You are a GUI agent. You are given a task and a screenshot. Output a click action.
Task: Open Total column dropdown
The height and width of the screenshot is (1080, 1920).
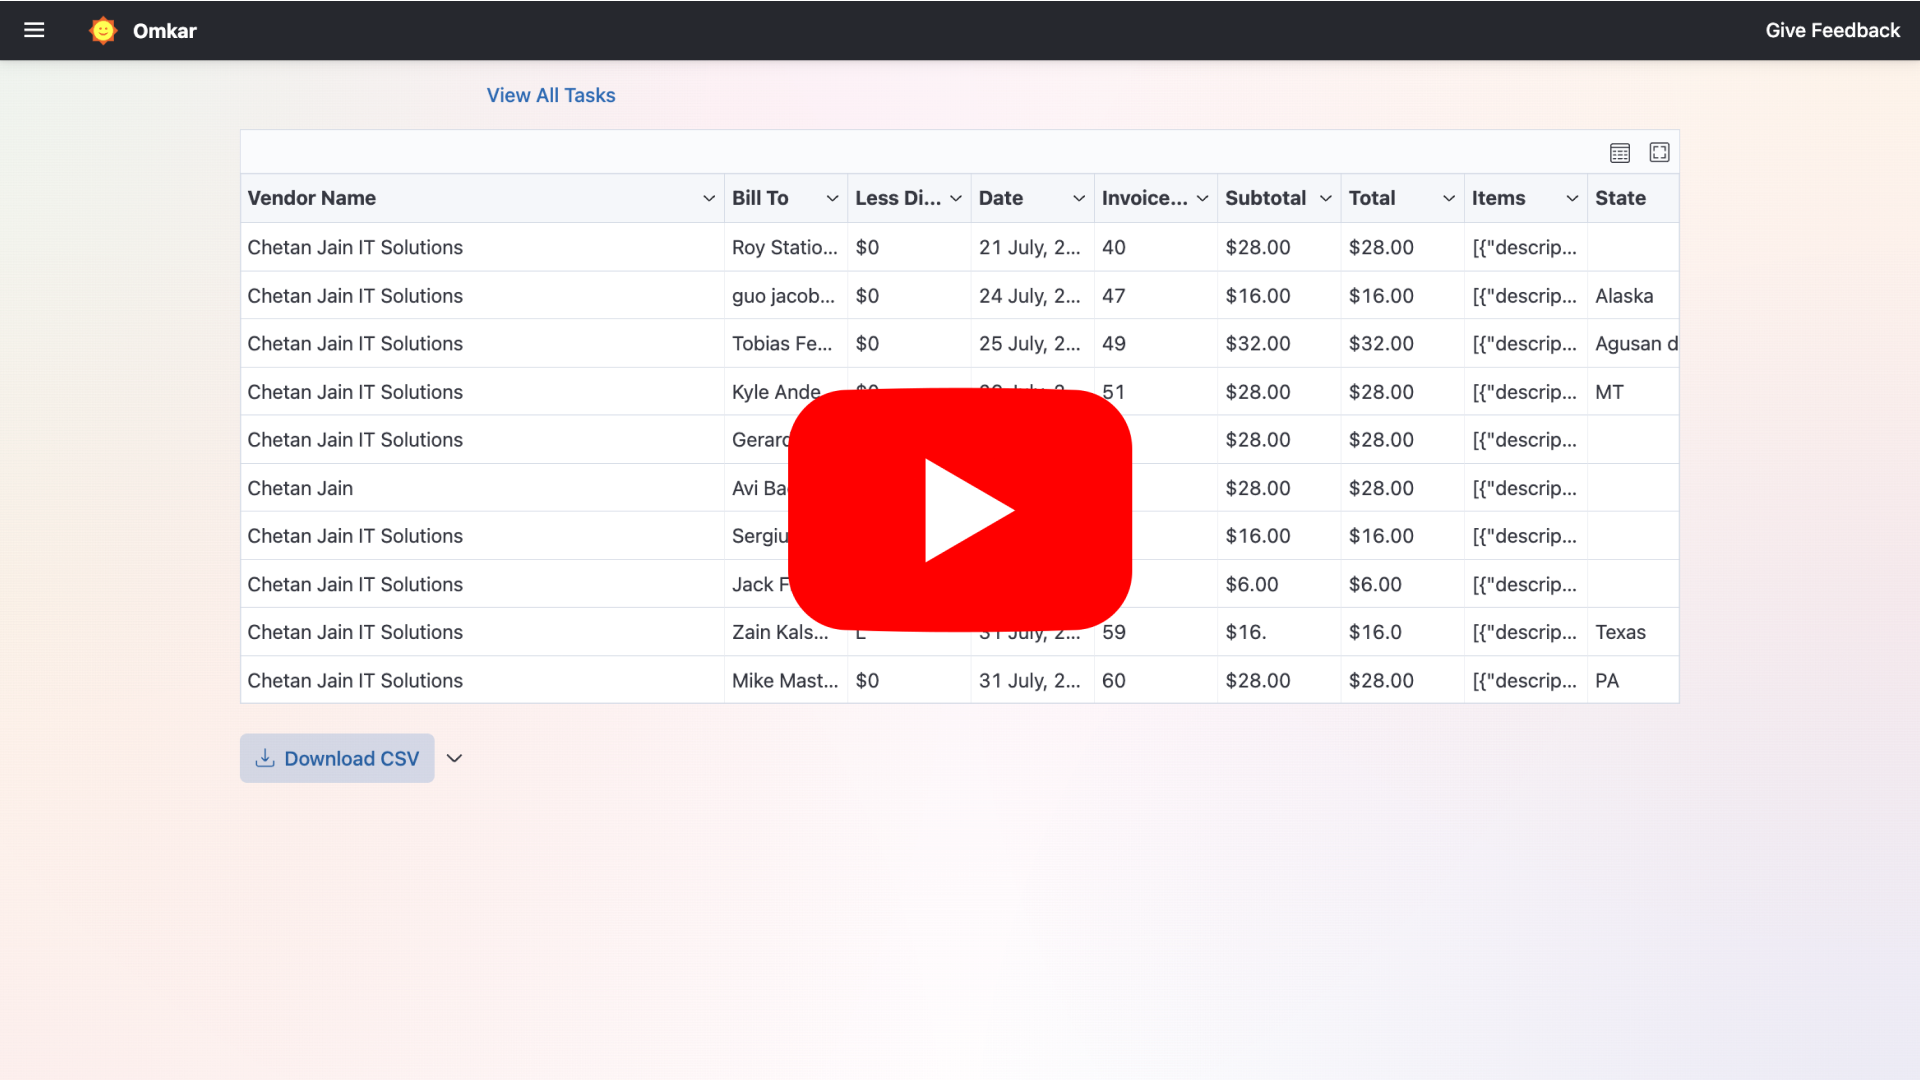[x=1449, y=198]
